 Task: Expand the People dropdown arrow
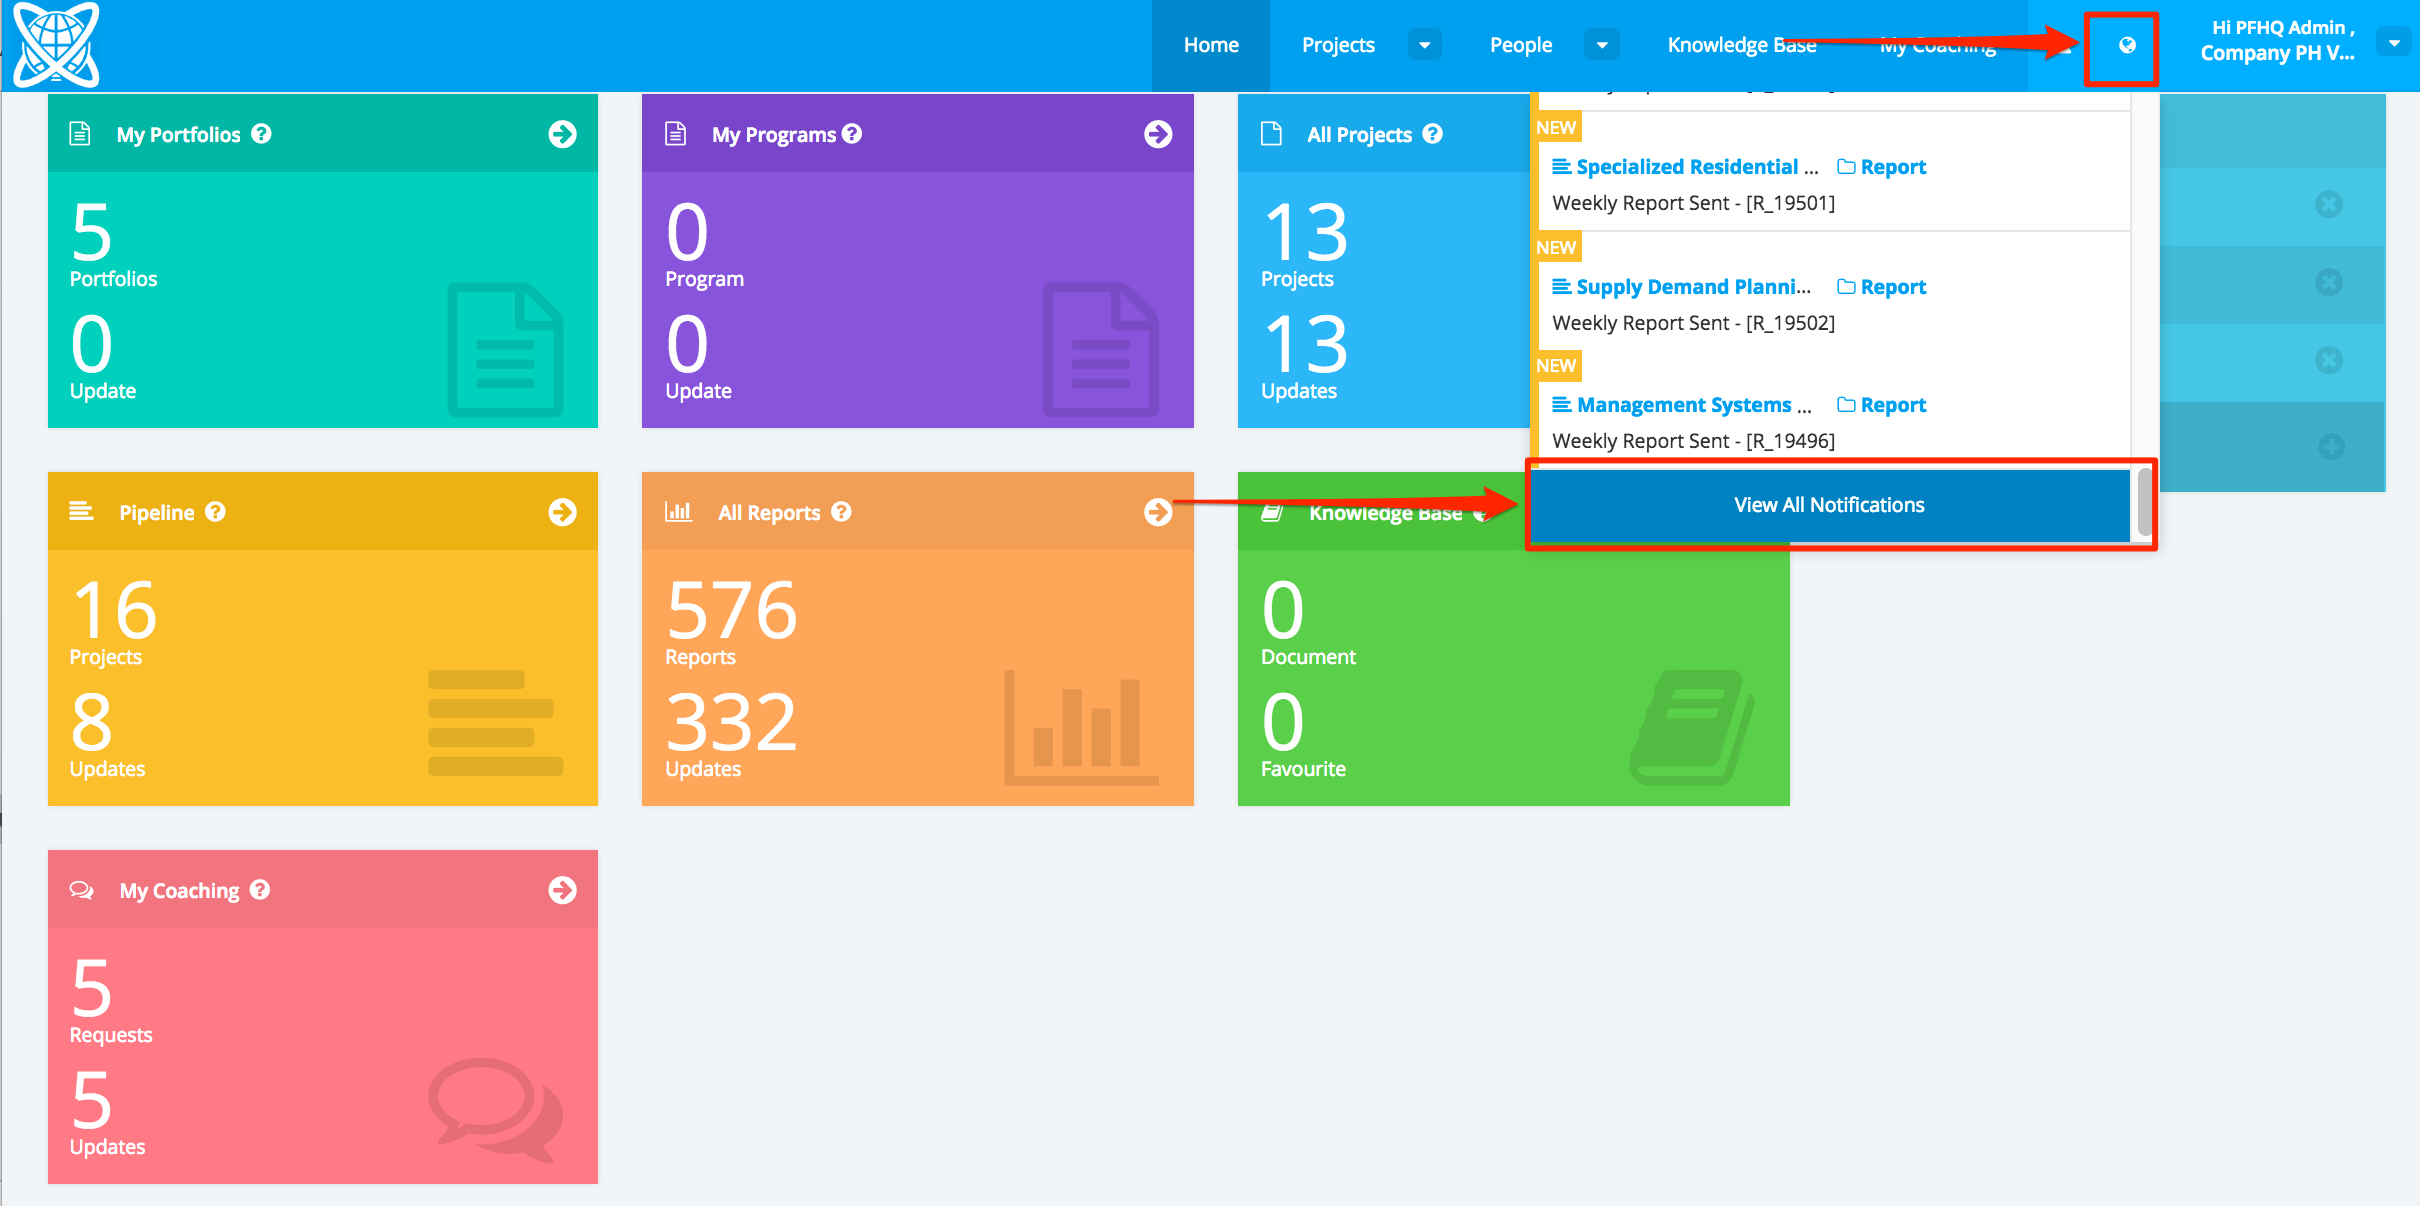pyautogui.click(x=1601, y=45)
